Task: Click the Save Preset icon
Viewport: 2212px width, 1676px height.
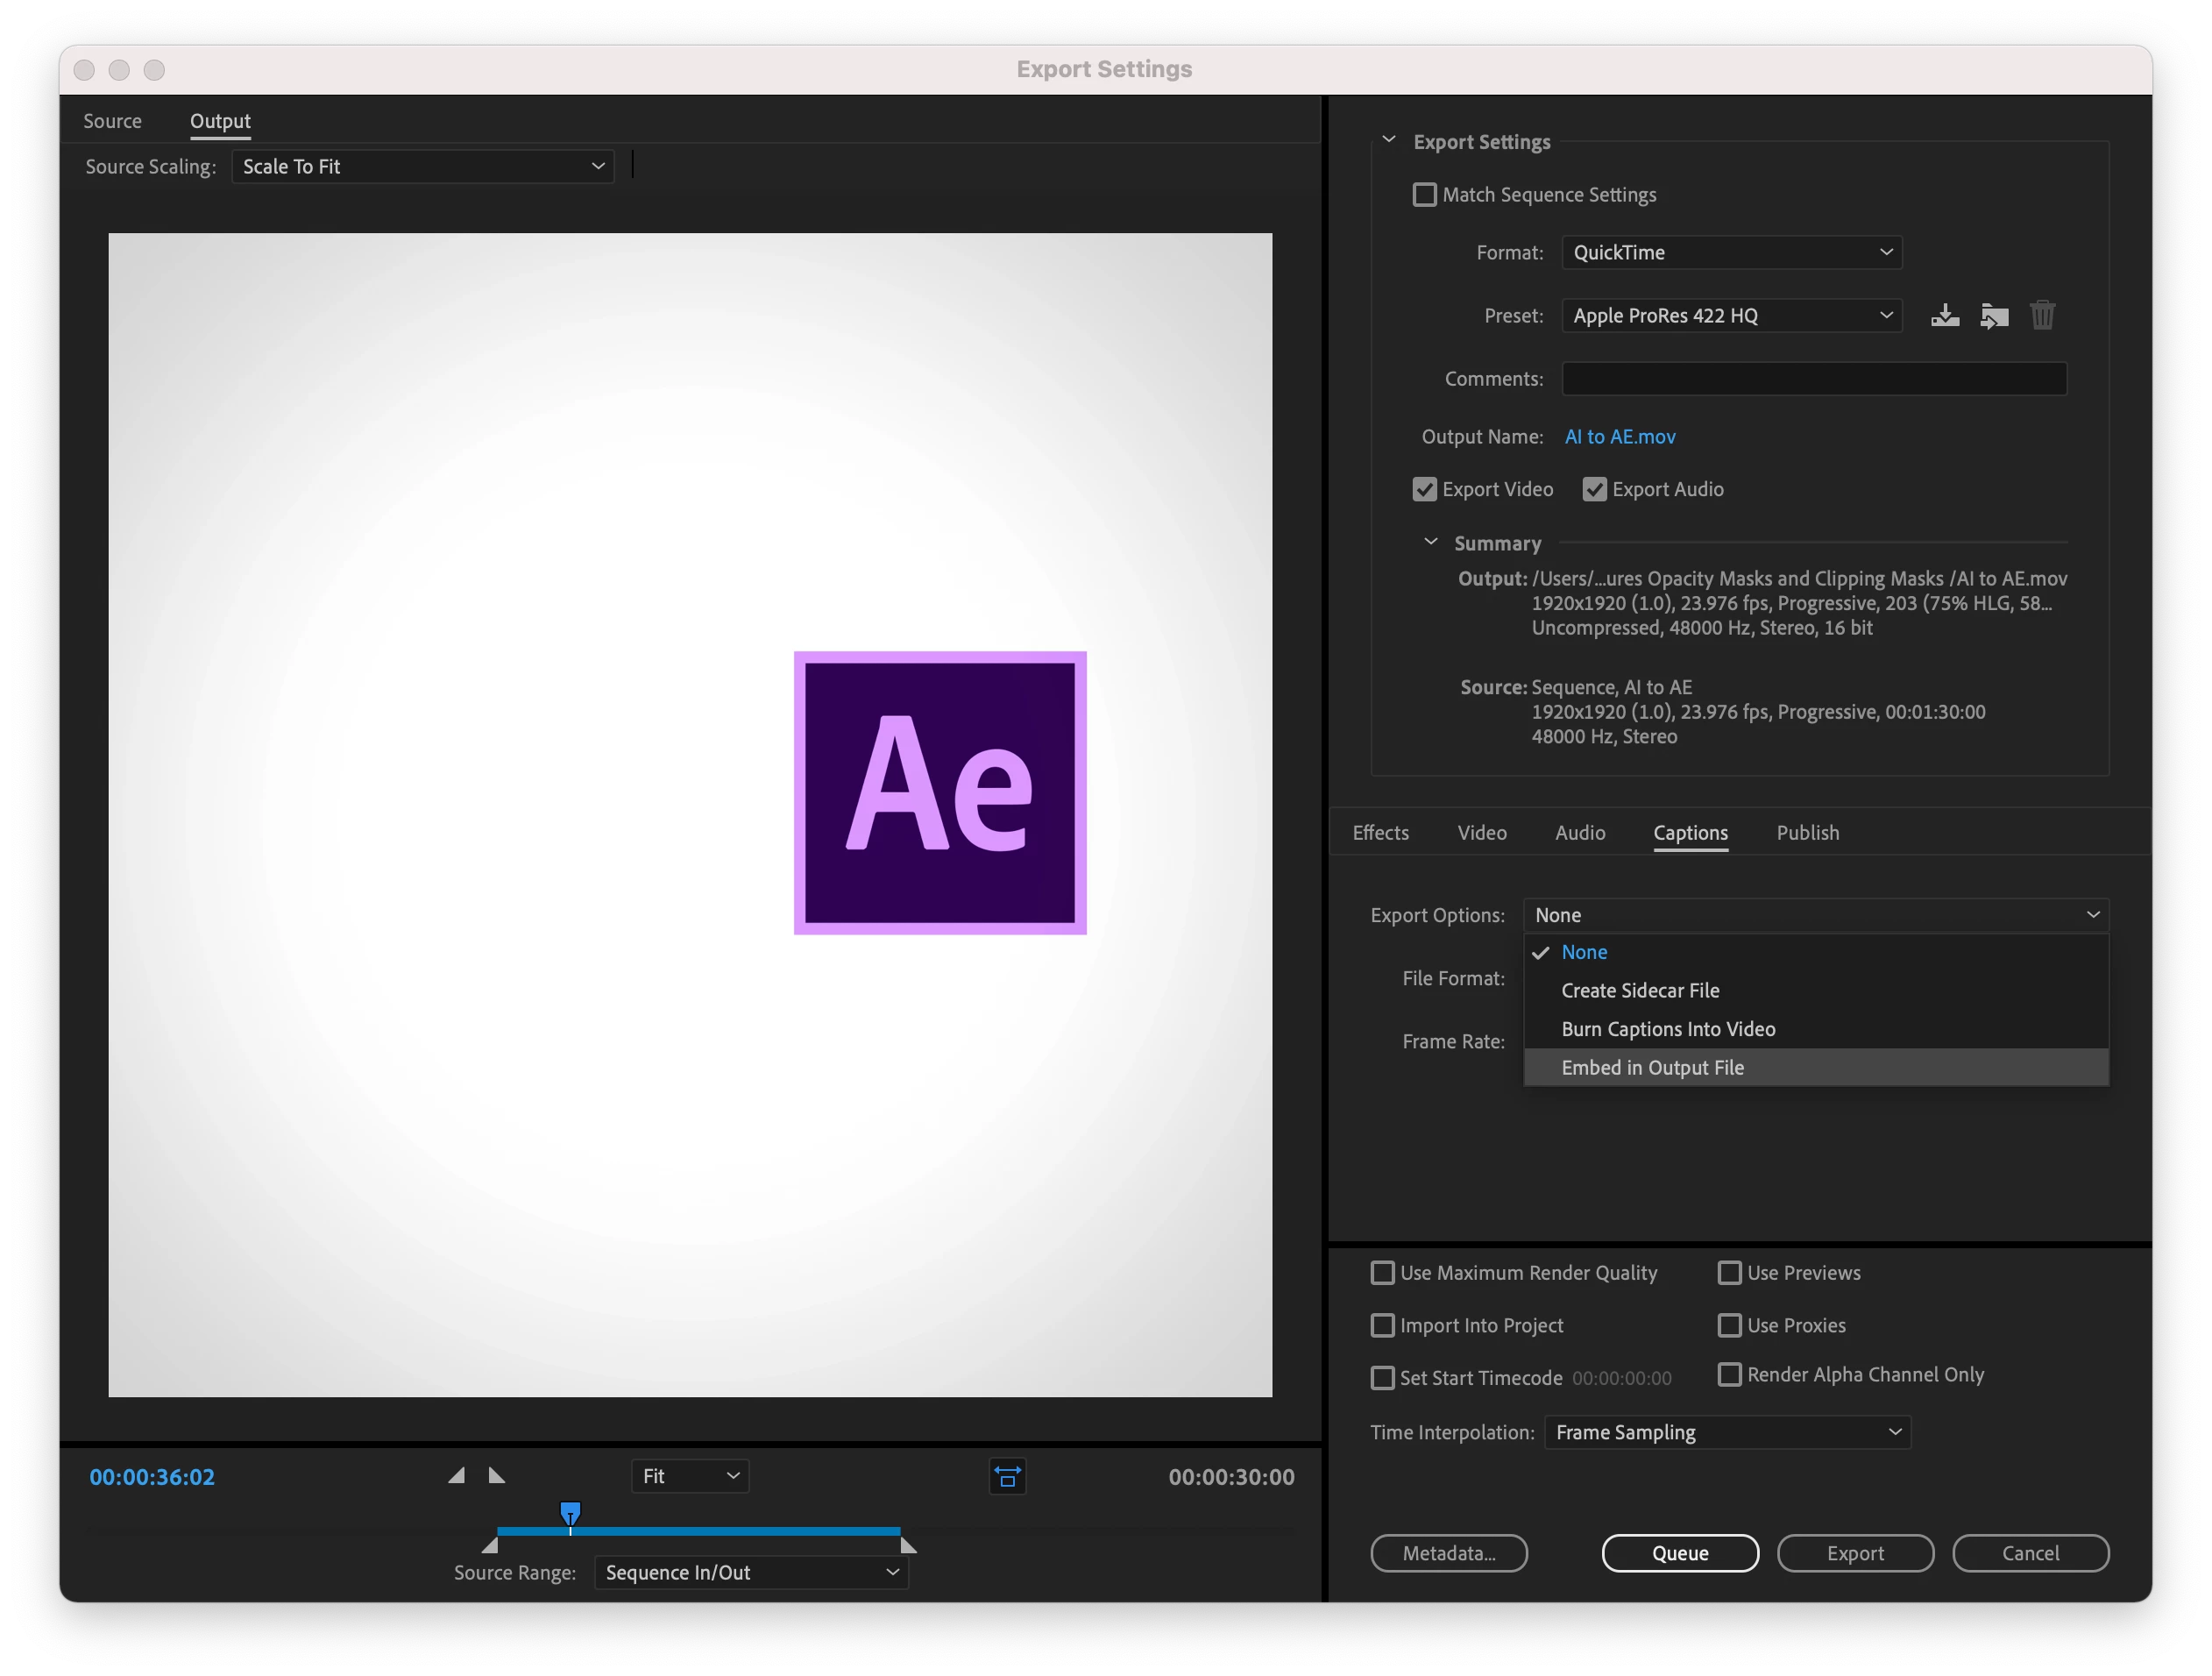Action: [x=1944, y=316]
